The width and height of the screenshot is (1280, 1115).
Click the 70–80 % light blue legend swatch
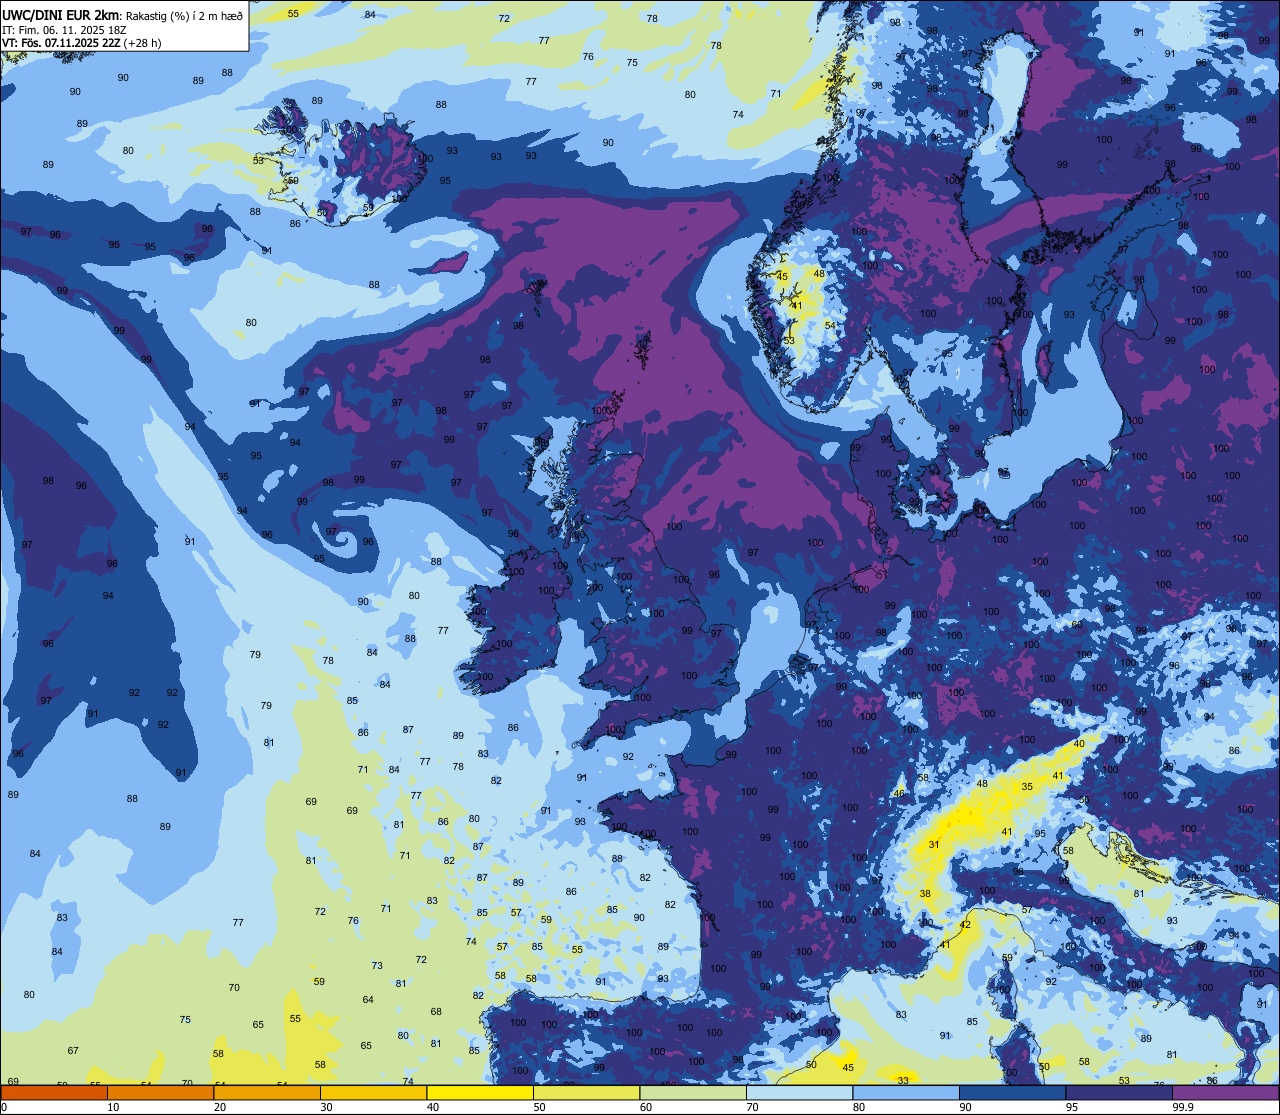(x=799, y=1093)
